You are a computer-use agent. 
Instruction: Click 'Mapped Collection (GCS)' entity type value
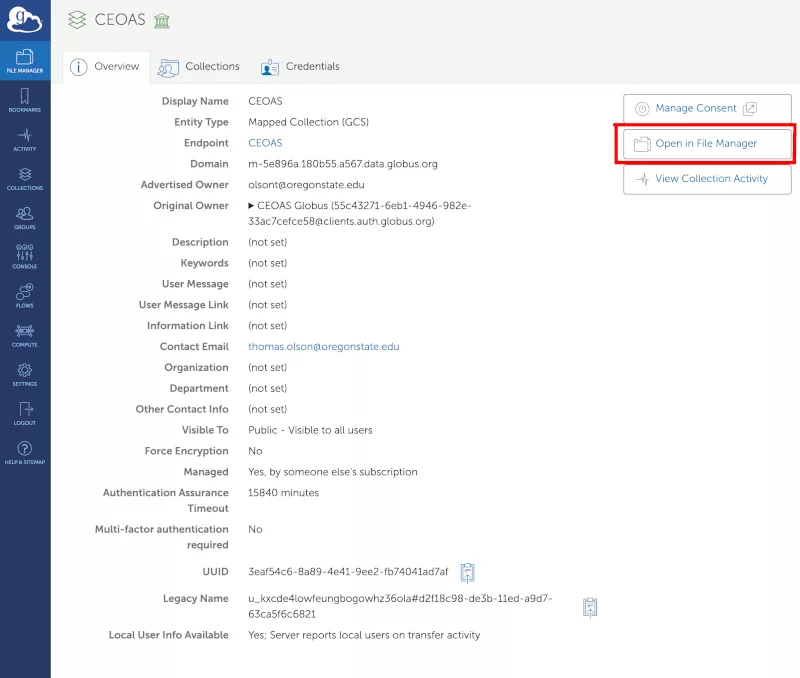click(308, 122)
